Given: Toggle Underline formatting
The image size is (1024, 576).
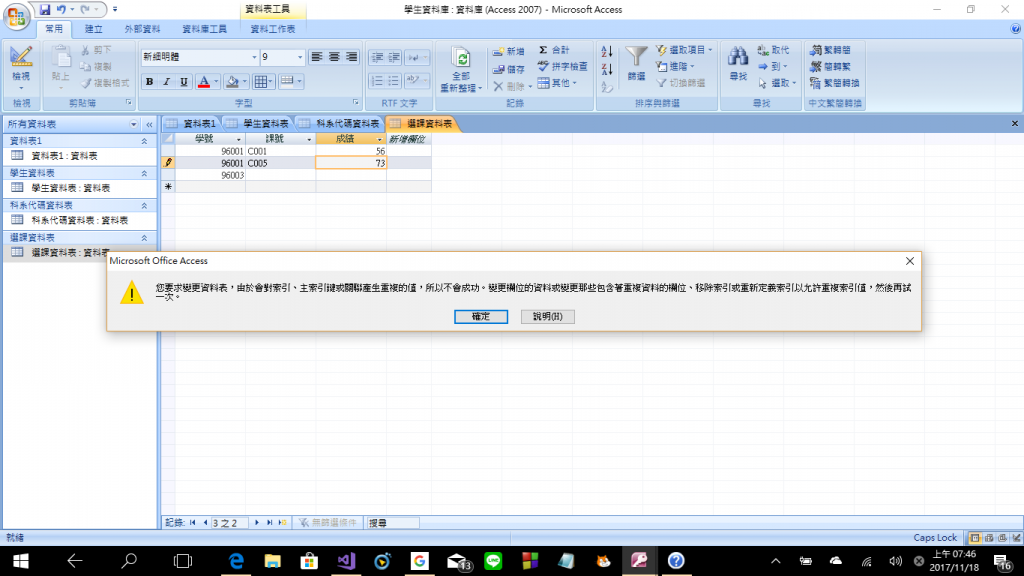Looking at the screenshot, I should pos(184,82).
